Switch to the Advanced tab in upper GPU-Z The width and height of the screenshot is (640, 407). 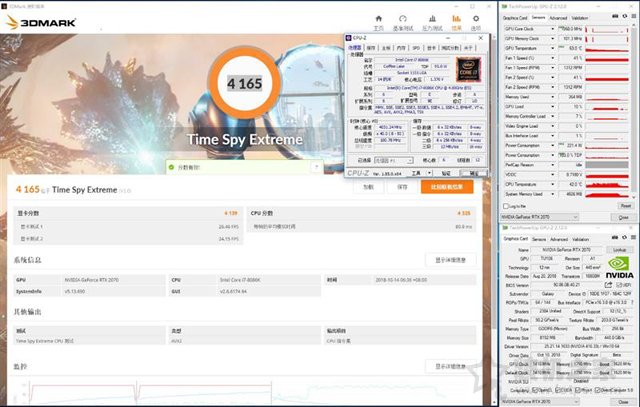pos(558,17)
